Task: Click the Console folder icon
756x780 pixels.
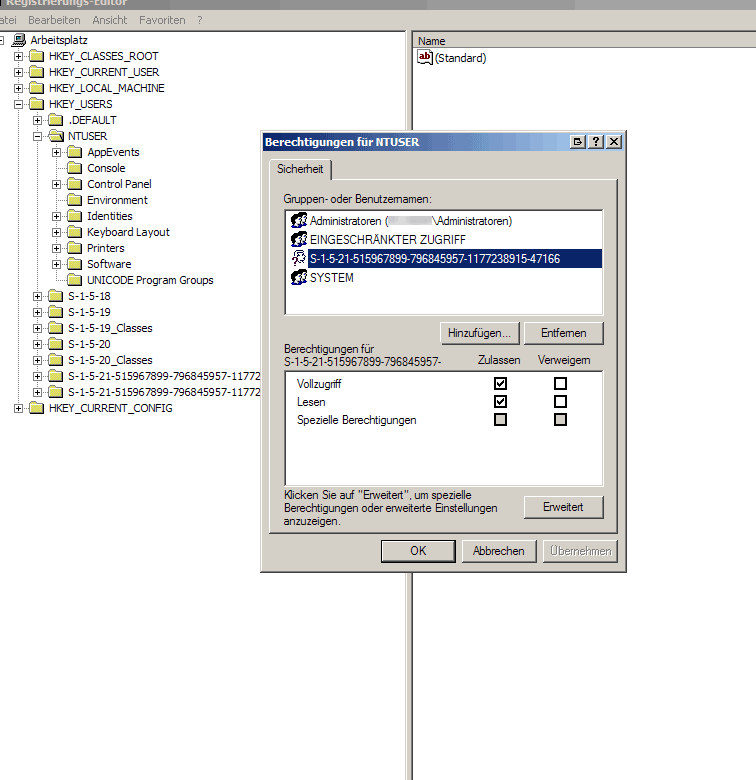Action: click(x=75, y=168)
